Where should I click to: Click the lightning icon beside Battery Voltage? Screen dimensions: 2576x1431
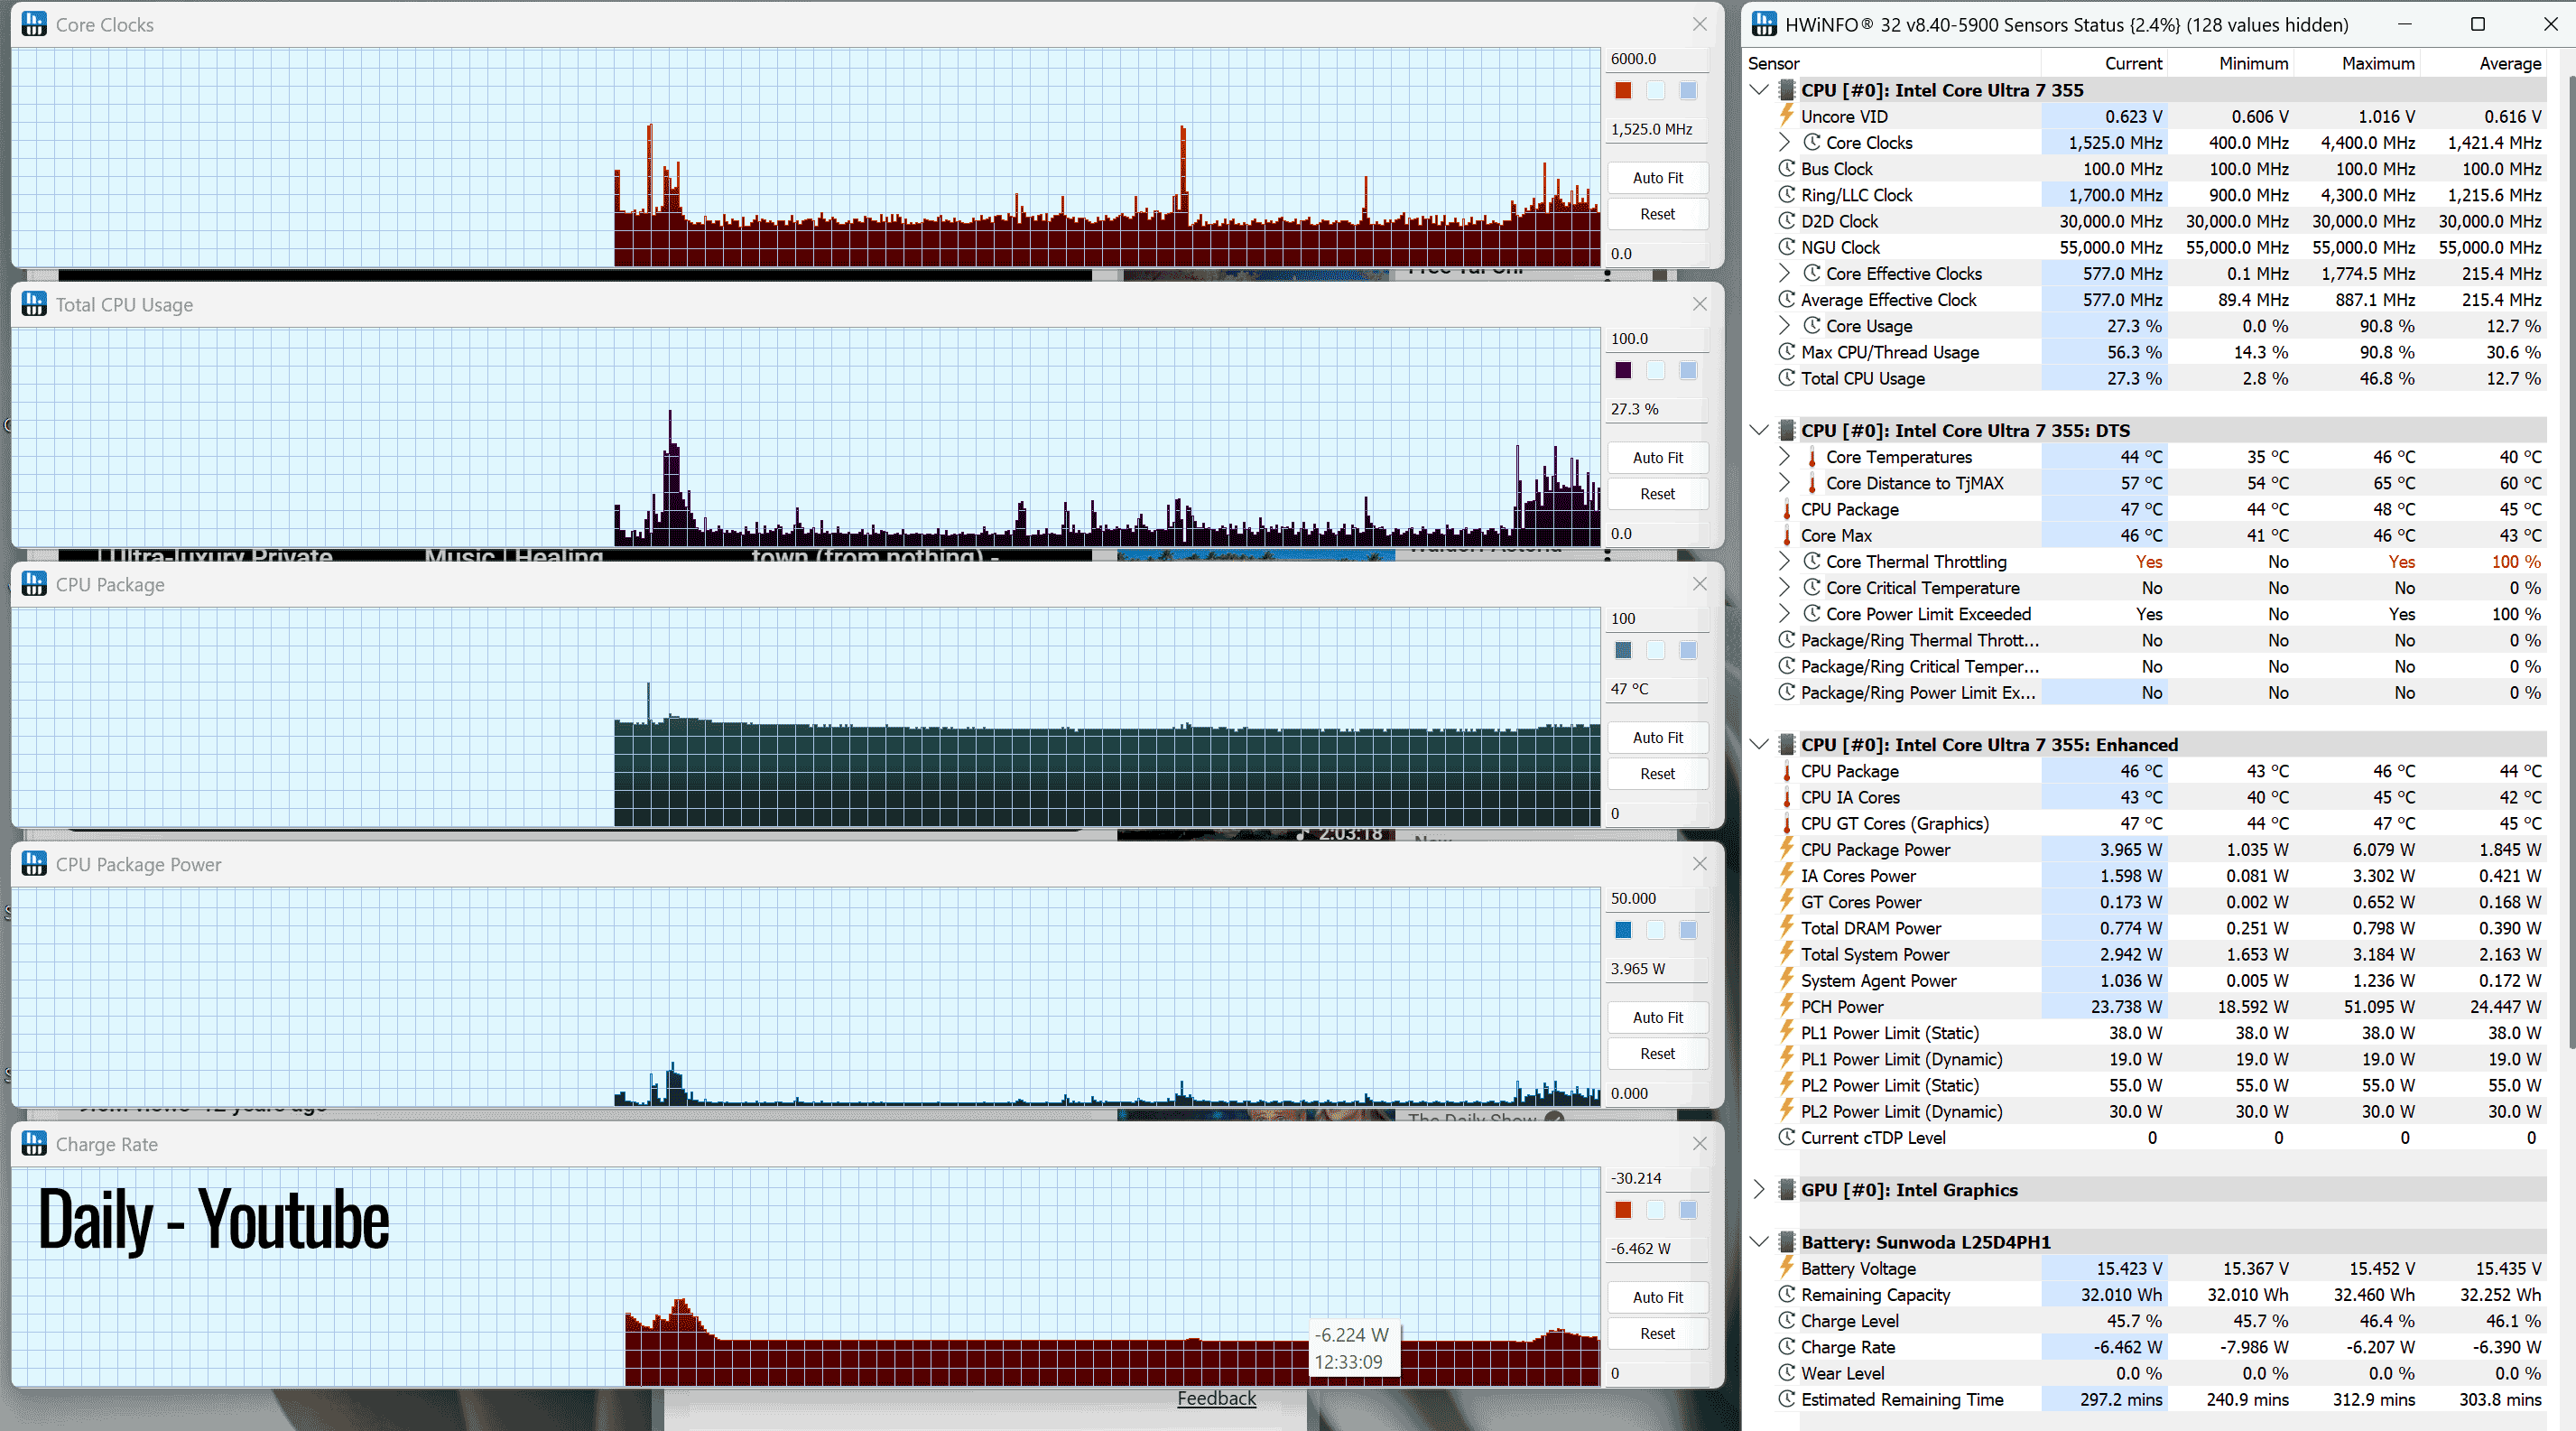(1787, 1268)
